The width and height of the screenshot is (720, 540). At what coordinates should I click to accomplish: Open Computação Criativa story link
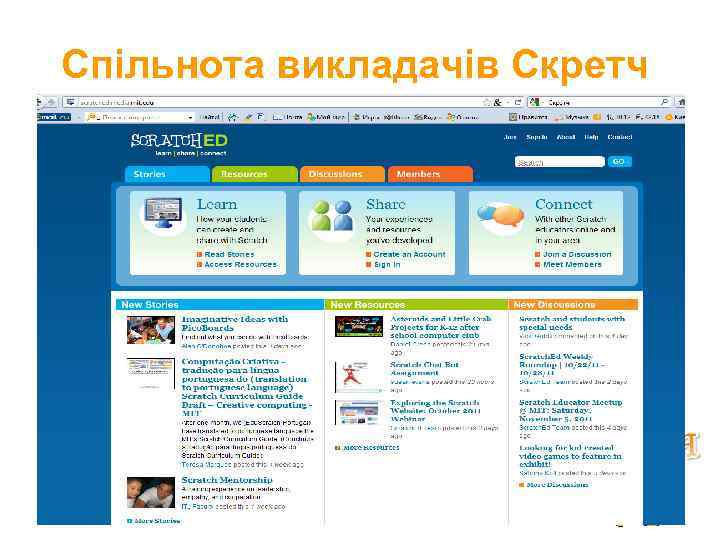tap(247, 388)
